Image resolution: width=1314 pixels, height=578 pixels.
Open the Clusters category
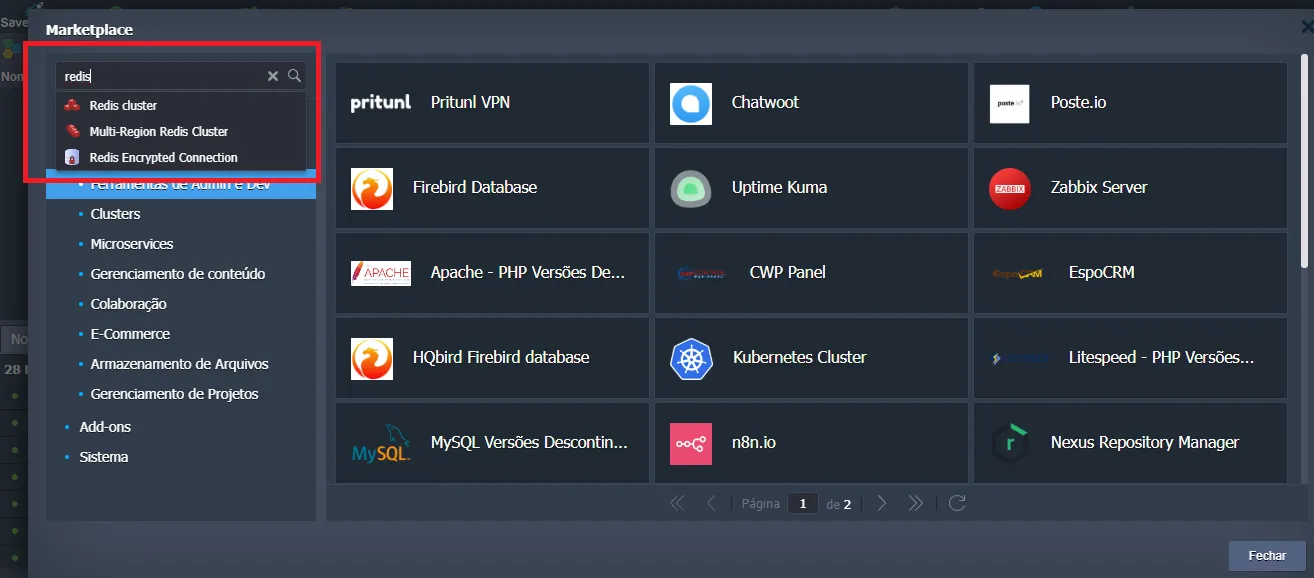pyautogui.click(x=115, y=214)
